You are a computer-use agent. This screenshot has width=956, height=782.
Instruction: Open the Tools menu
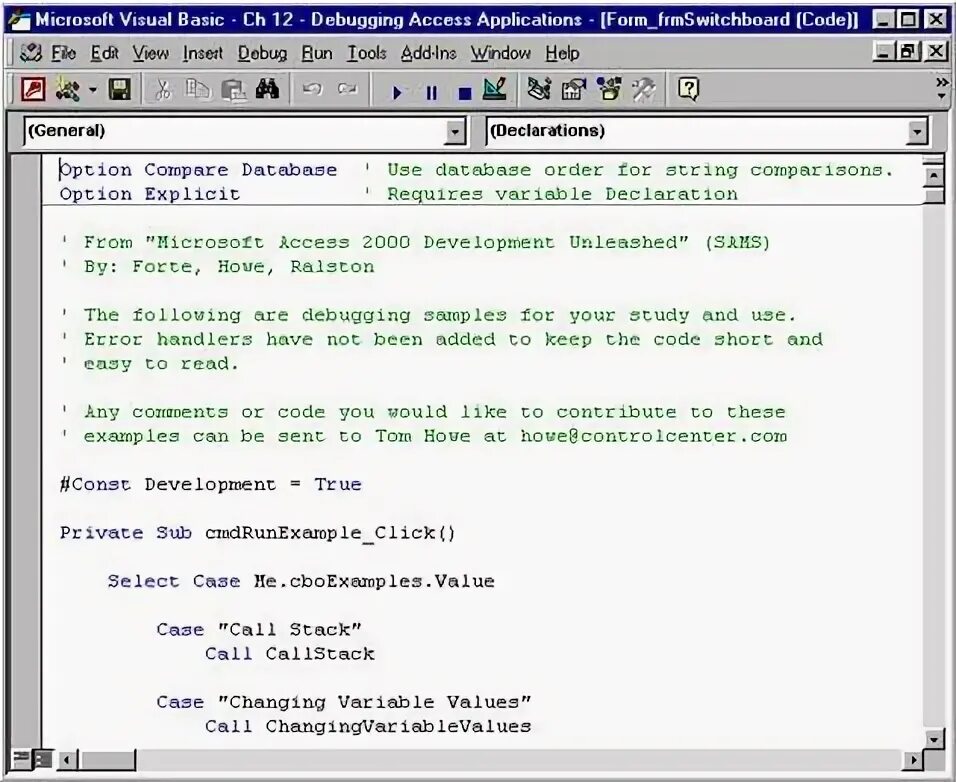pyautogui.click(x=367, y=54)
